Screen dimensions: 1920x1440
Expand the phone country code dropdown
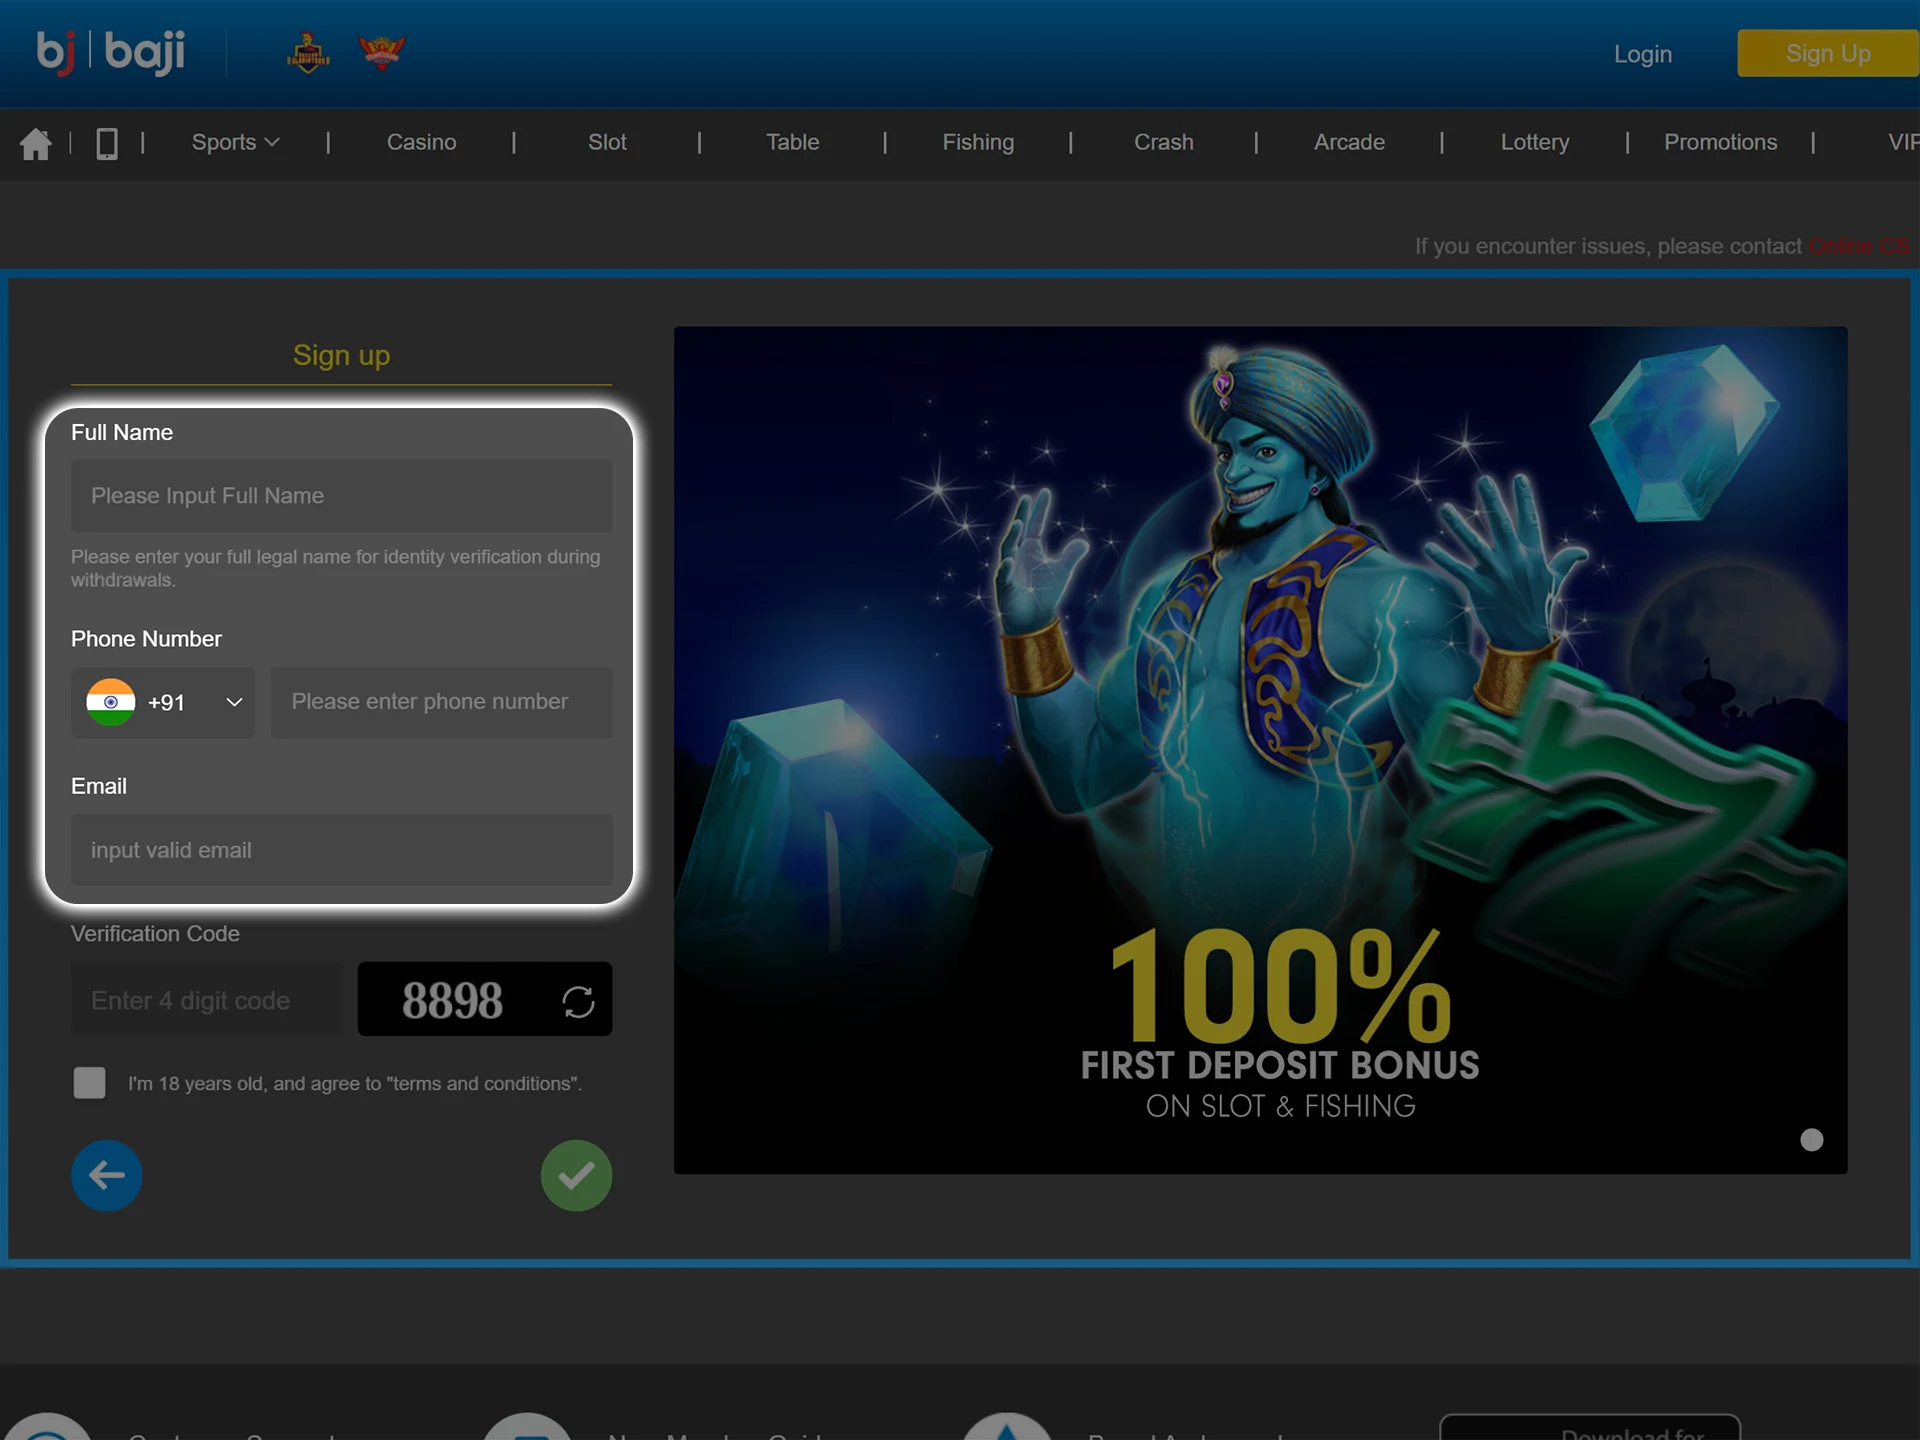tap(163, 700)
